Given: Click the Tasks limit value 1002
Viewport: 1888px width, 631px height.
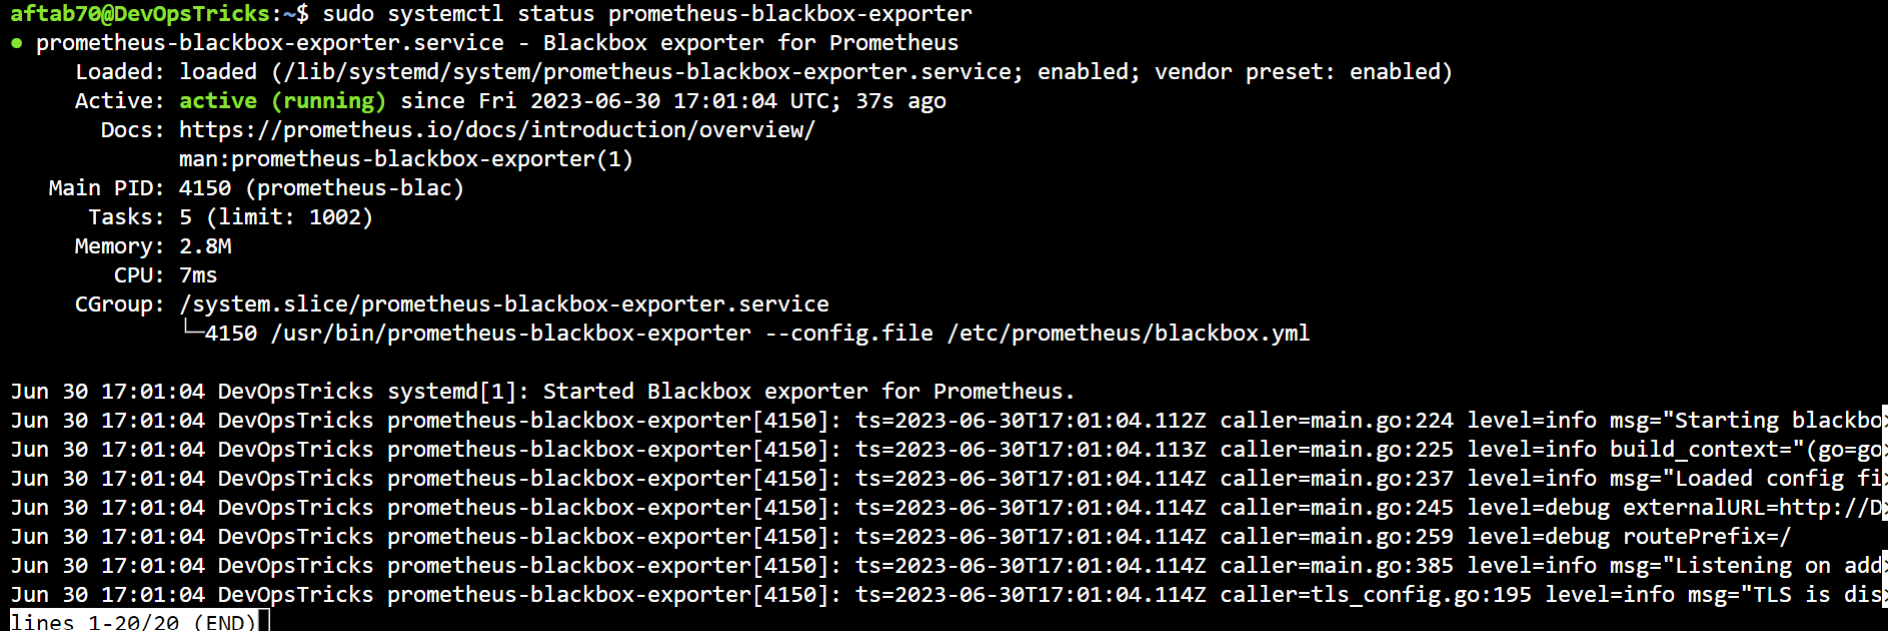Looking at the screenshot, I should point(335,217).
